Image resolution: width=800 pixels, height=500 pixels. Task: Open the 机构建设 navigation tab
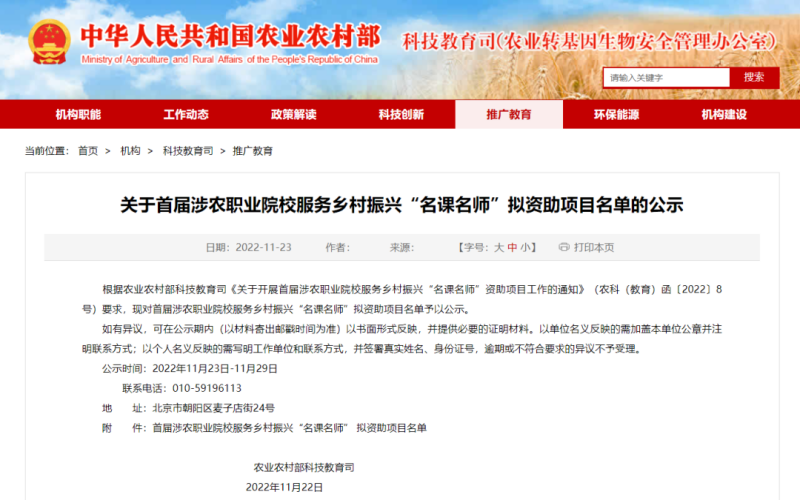point(724,114)
